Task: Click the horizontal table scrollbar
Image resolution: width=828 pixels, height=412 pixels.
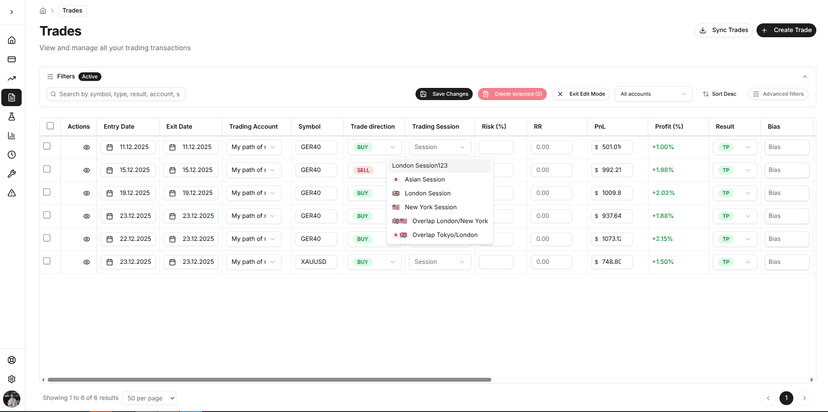Action: (x=269, y=379)
